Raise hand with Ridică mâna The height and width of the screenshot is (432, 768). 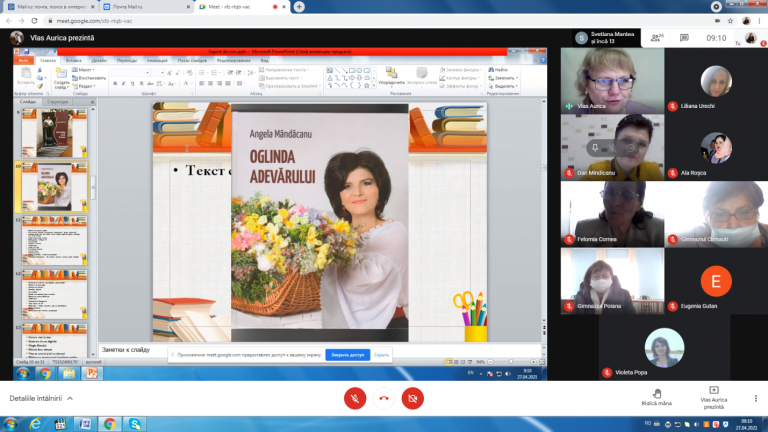[656, 396]
